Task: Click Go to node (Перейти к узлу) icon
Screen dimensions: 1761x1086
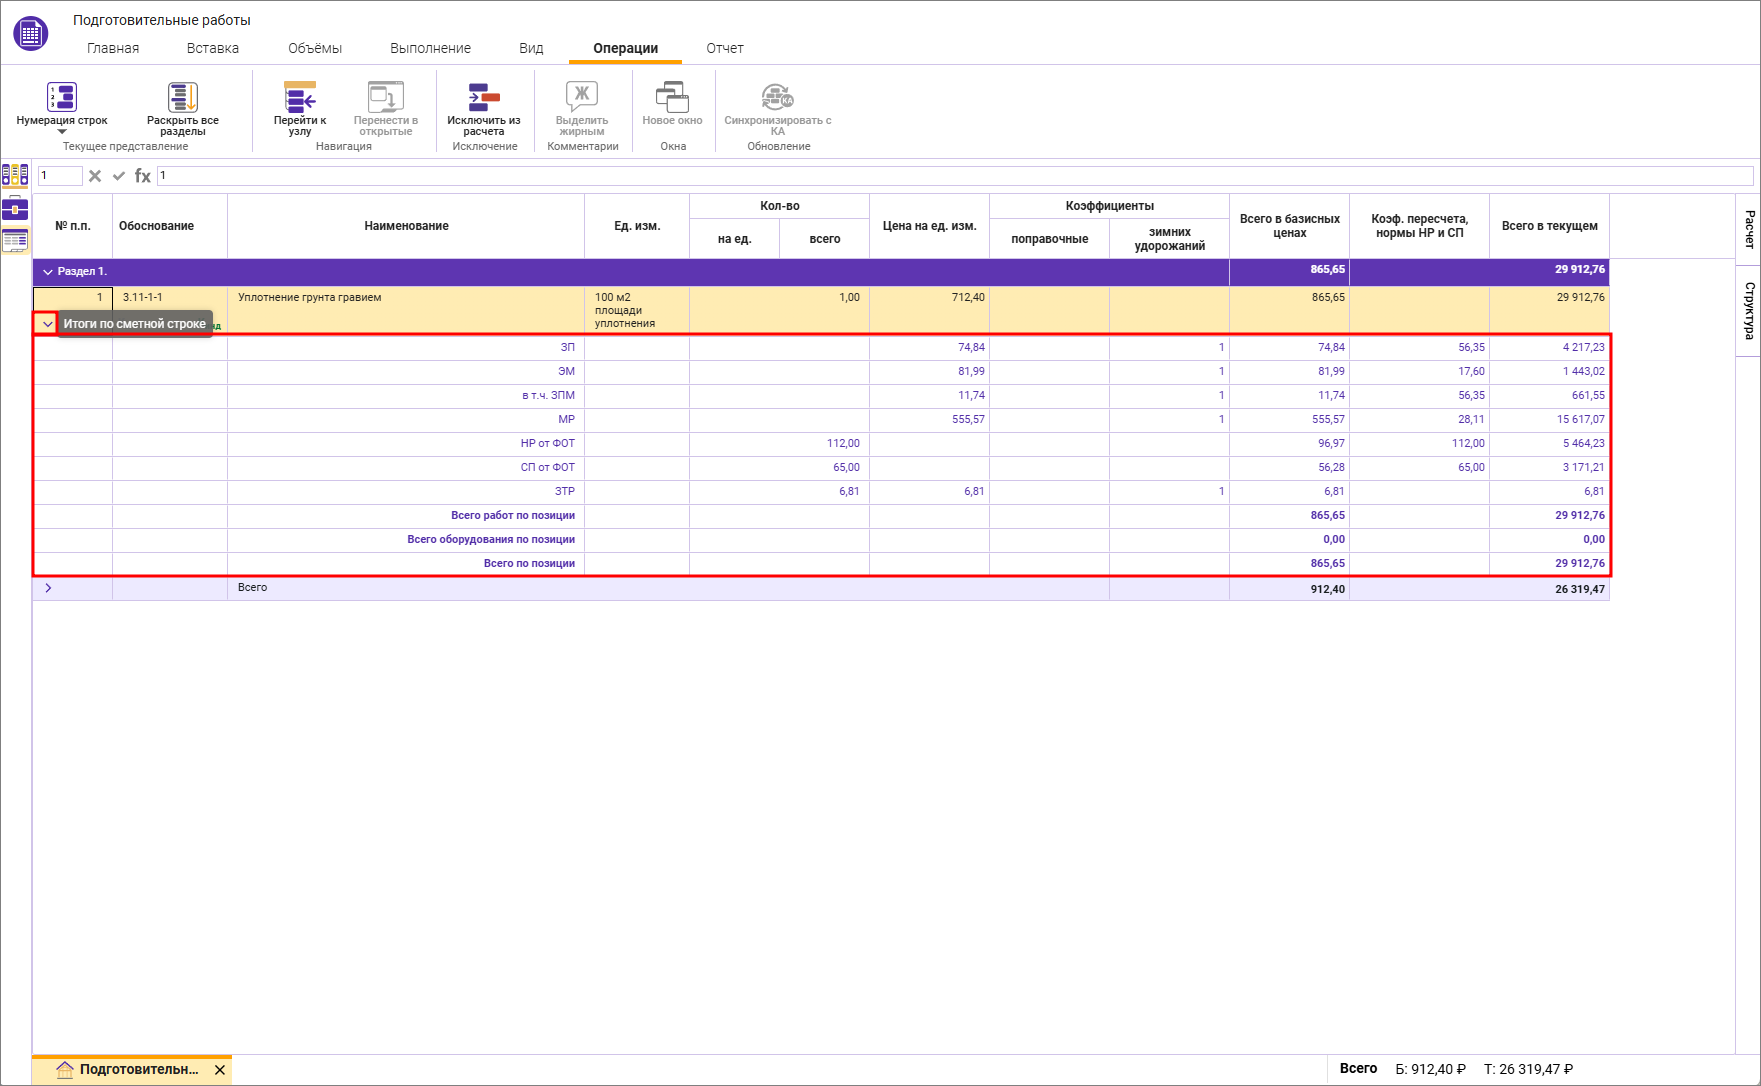Action: tap(300, 98)
